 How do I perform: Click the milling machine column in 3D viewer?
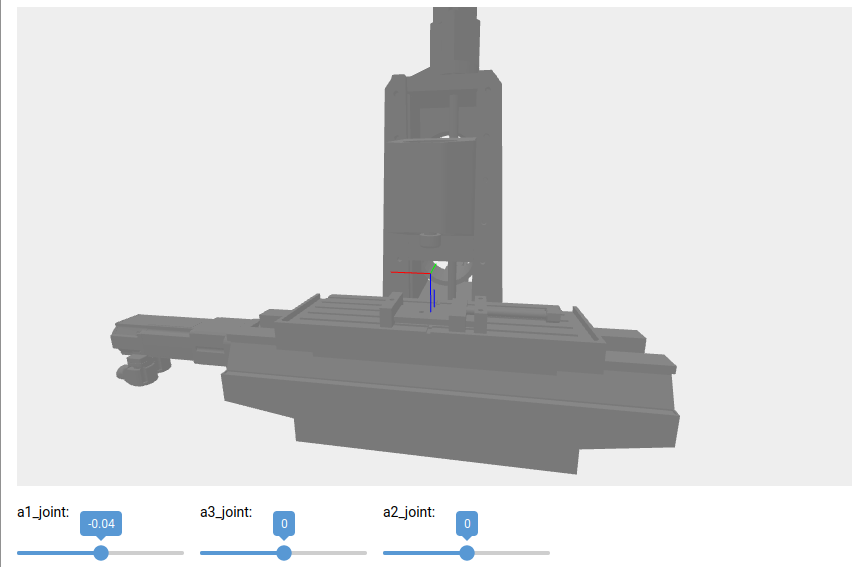tap(443, 186)
